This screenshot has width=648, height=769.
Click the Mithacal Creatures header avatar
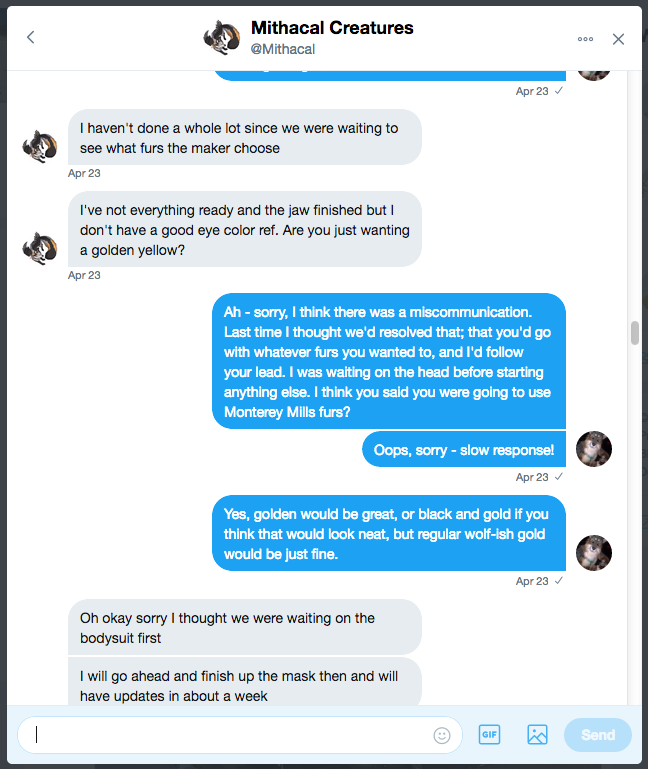221,38
